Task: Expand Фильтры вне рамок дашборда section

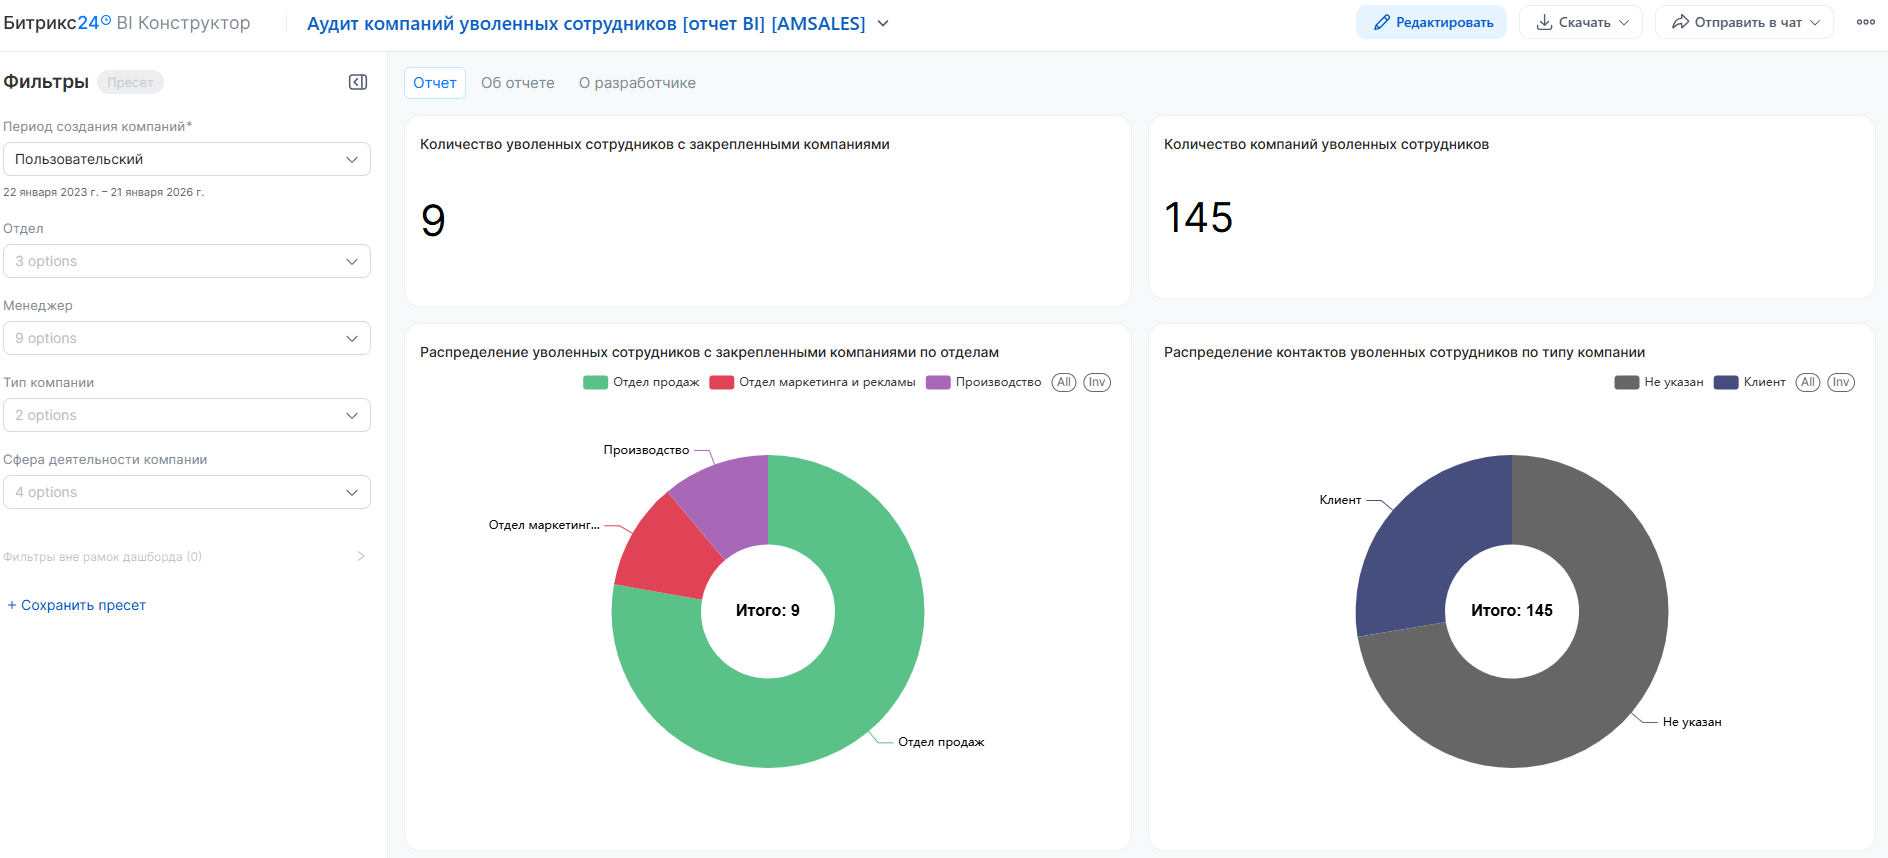Action: pyautogui.click(x=185, y=556)
